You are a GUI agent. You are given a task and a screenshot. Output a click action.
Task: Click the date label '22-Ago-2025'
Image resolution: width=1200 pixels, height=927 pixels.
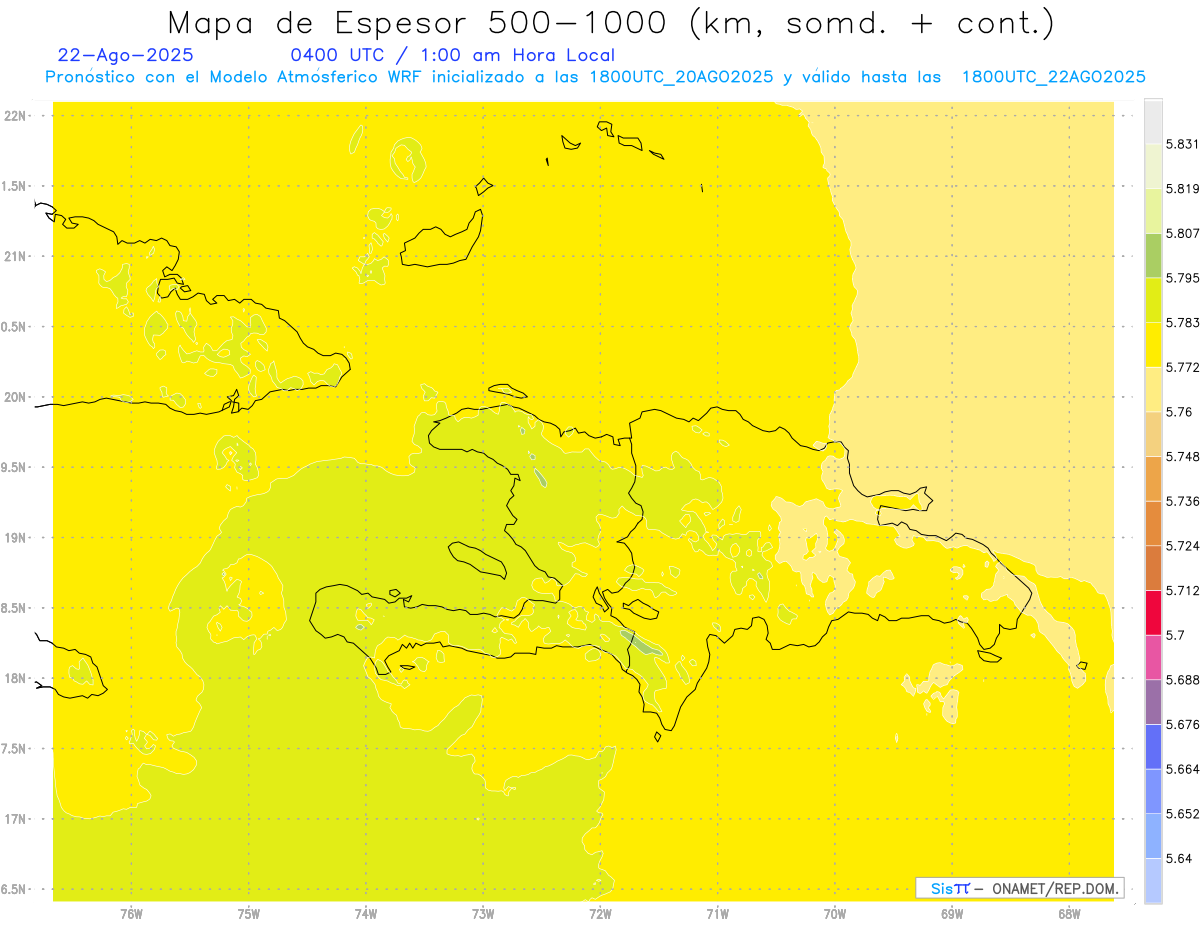126,56
